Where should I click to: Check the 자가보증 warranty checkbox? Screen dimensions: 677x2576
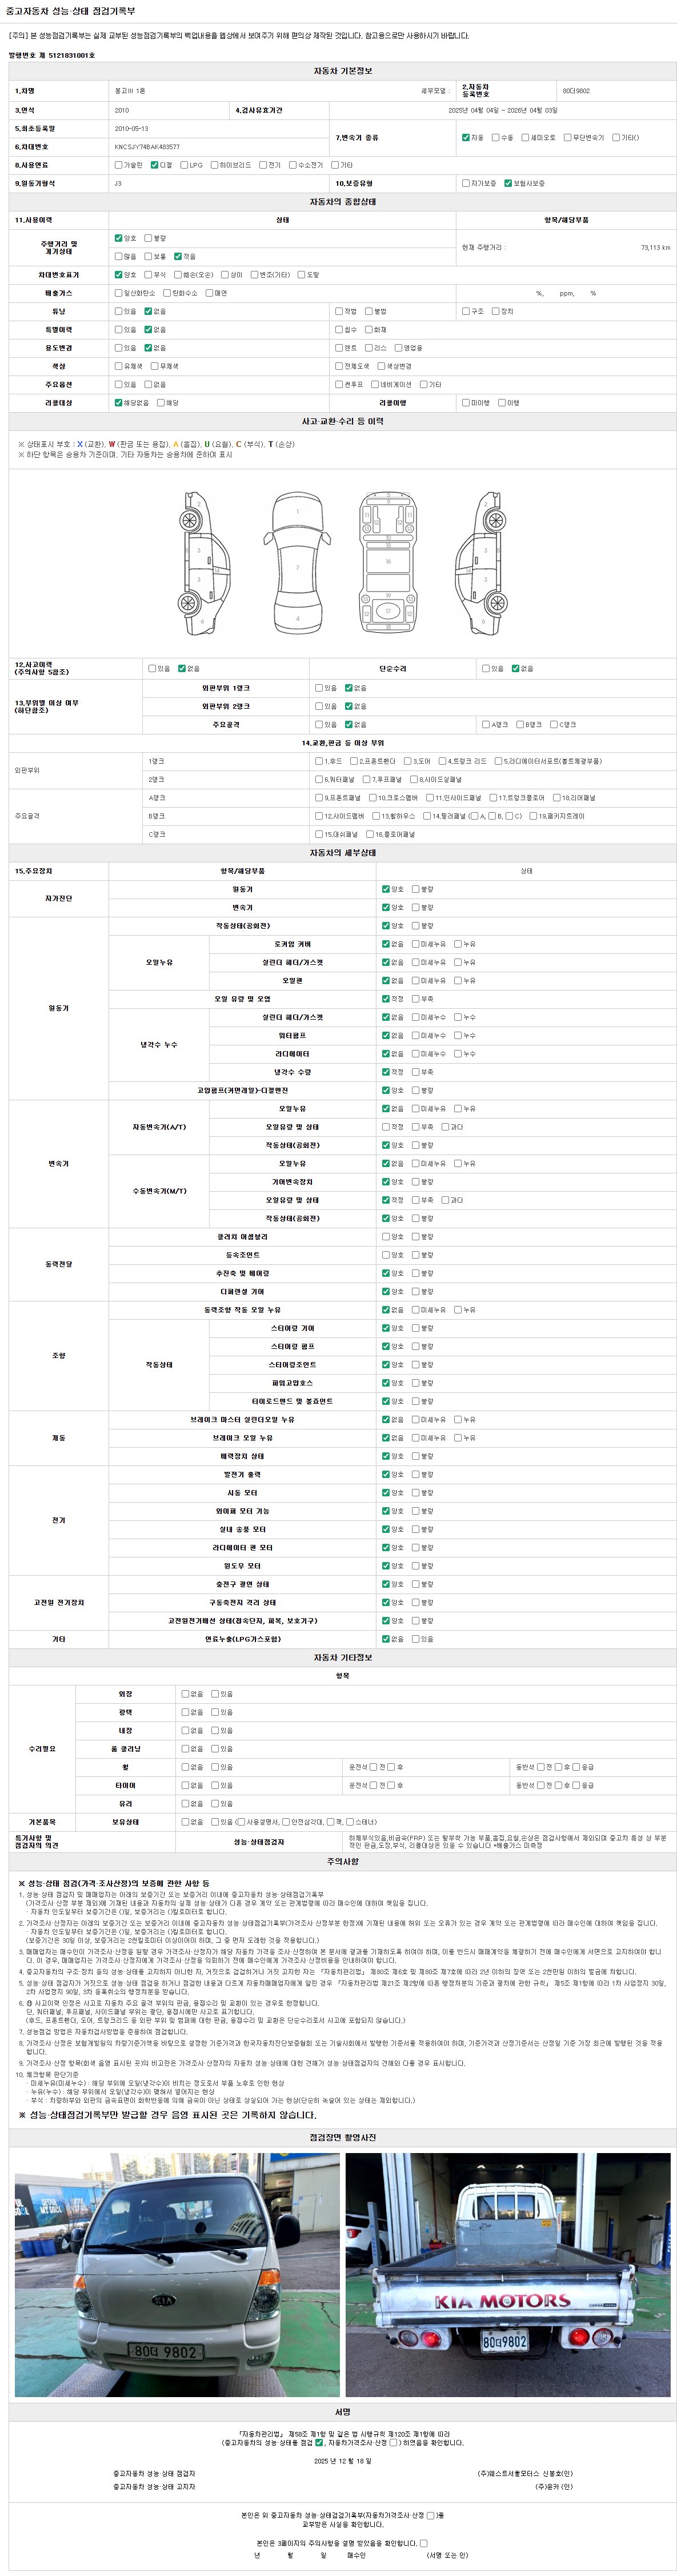pyautogui.click(x=465, y=183)
